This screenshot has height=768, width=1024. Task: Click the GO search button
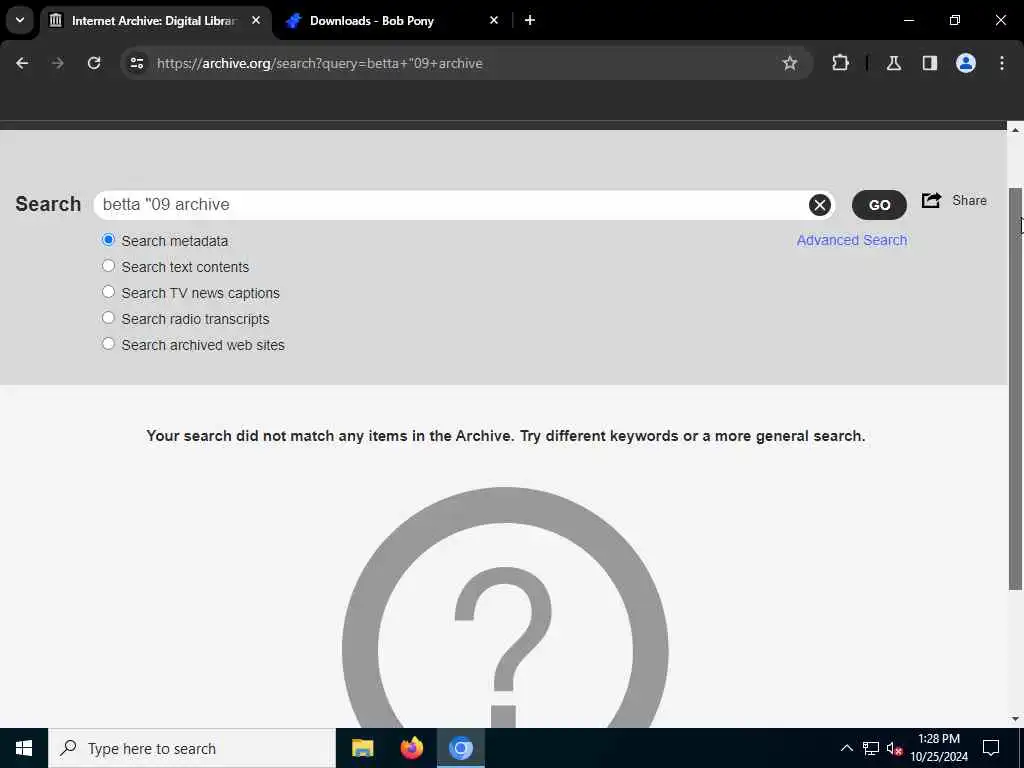(879, 205)
